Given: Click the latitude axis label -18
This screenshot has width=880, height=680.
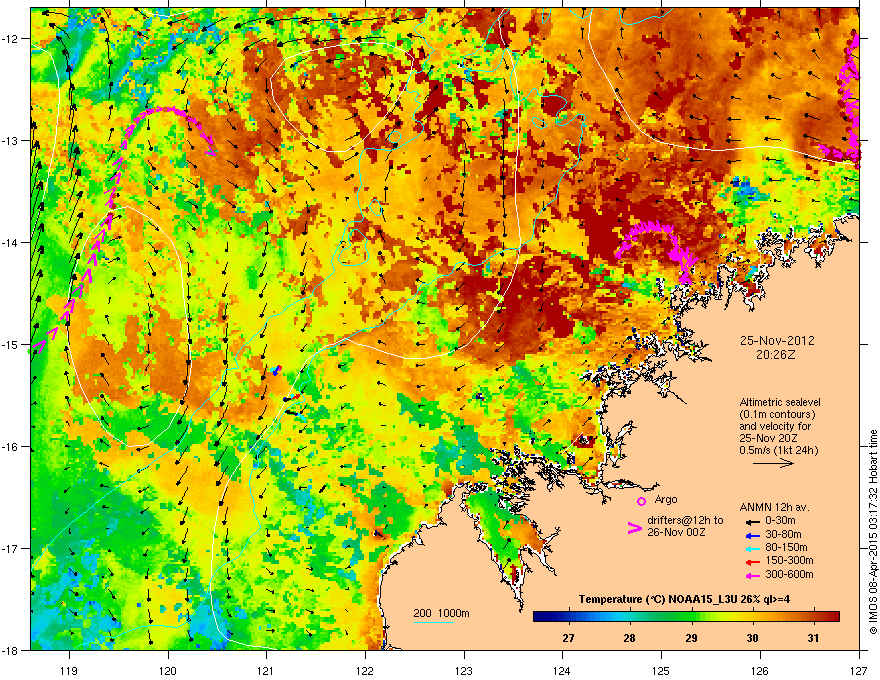Looking at the screenshot, I should (x=10, y=650).
